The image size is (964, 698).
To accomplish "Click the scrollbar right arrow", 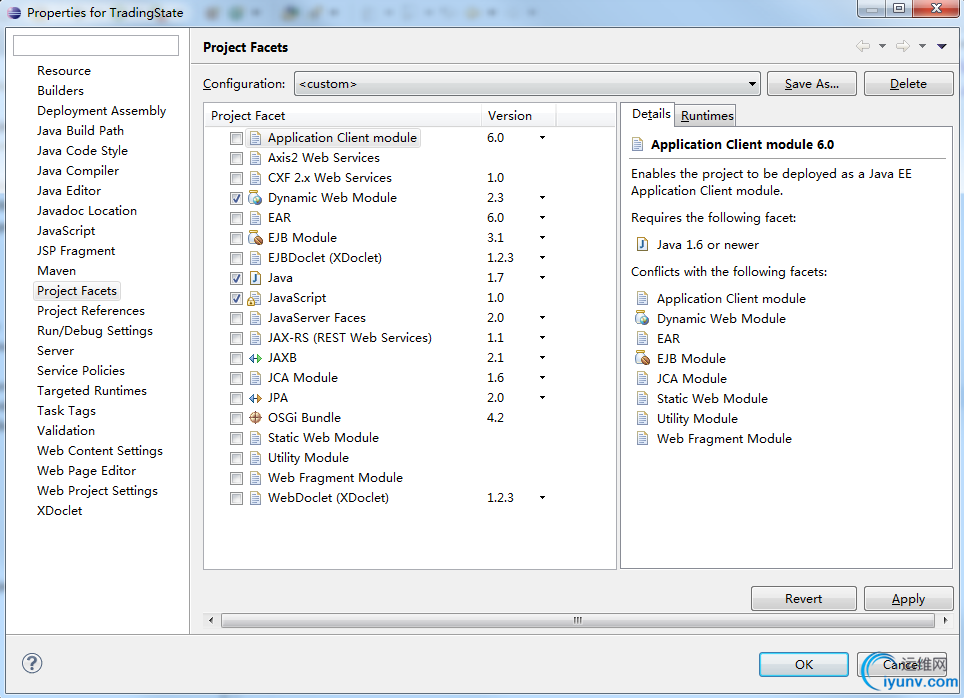I will pyautogui.click(x=945, y=620).
